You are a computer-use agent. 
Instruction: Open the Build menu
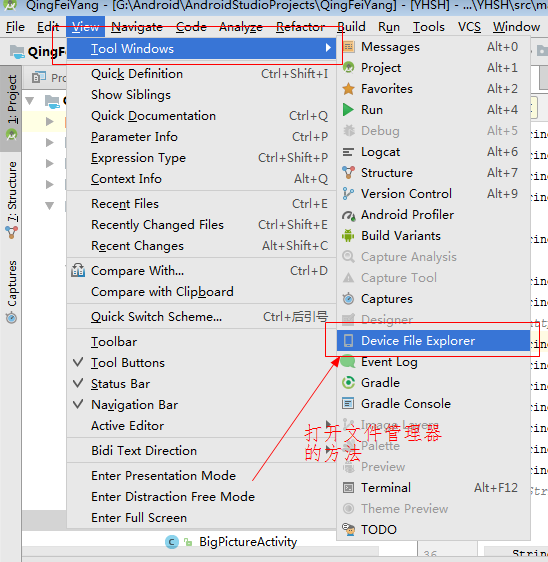(x=352, y=27)
